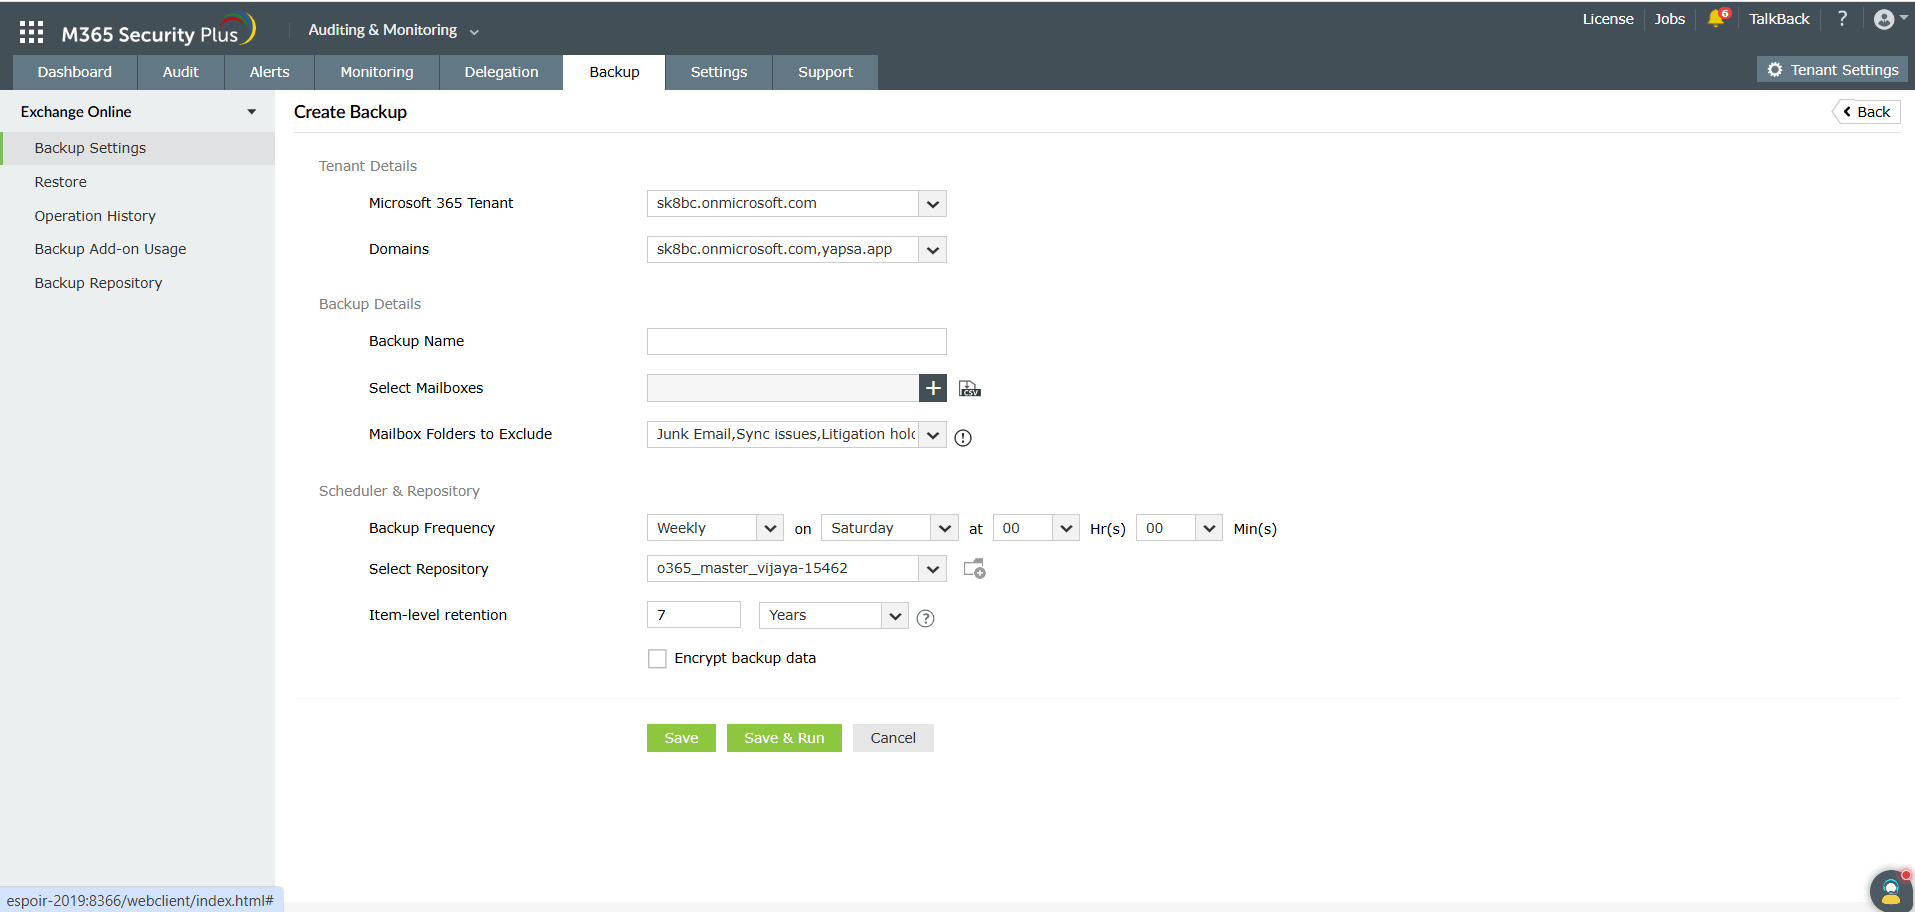Cancel the backup creation
This screenshot has height=912, width=1915.
893,738
